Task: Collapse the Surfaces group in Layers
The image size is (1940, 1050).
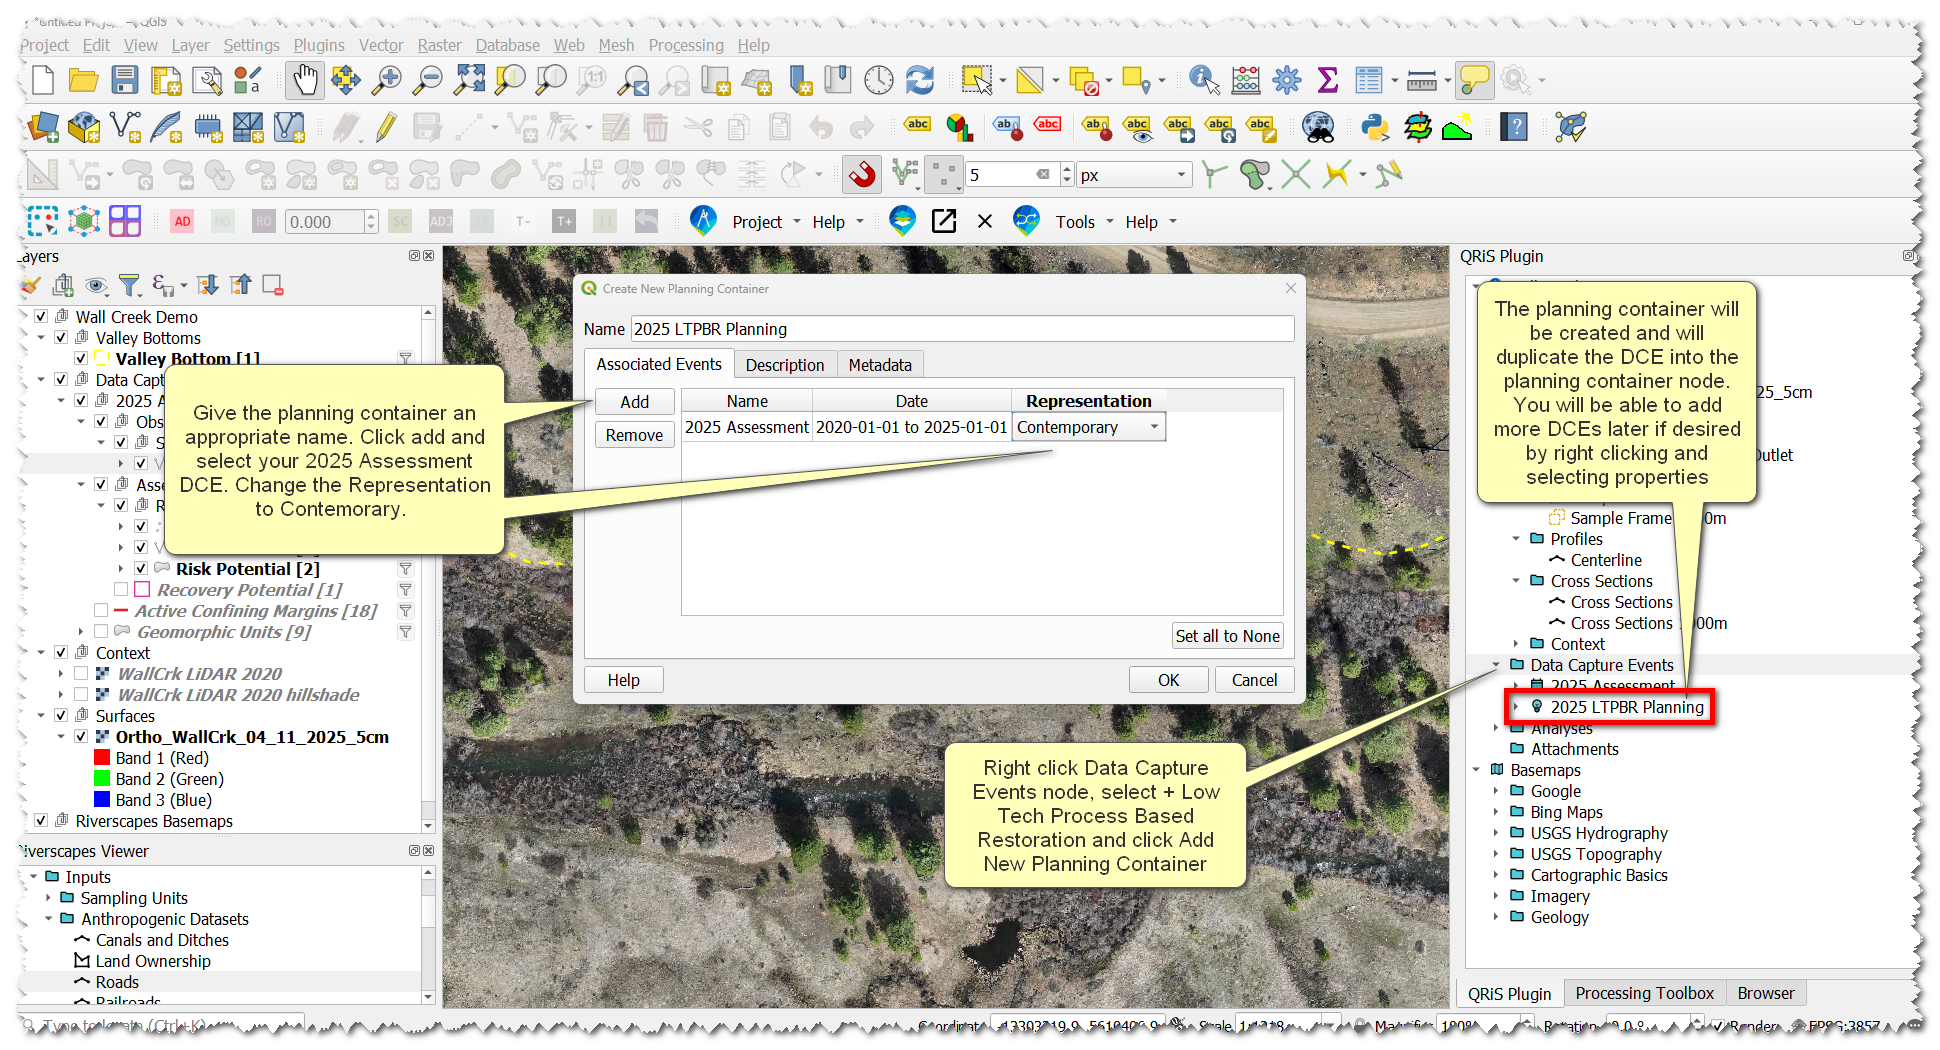Action: [41, 716]
